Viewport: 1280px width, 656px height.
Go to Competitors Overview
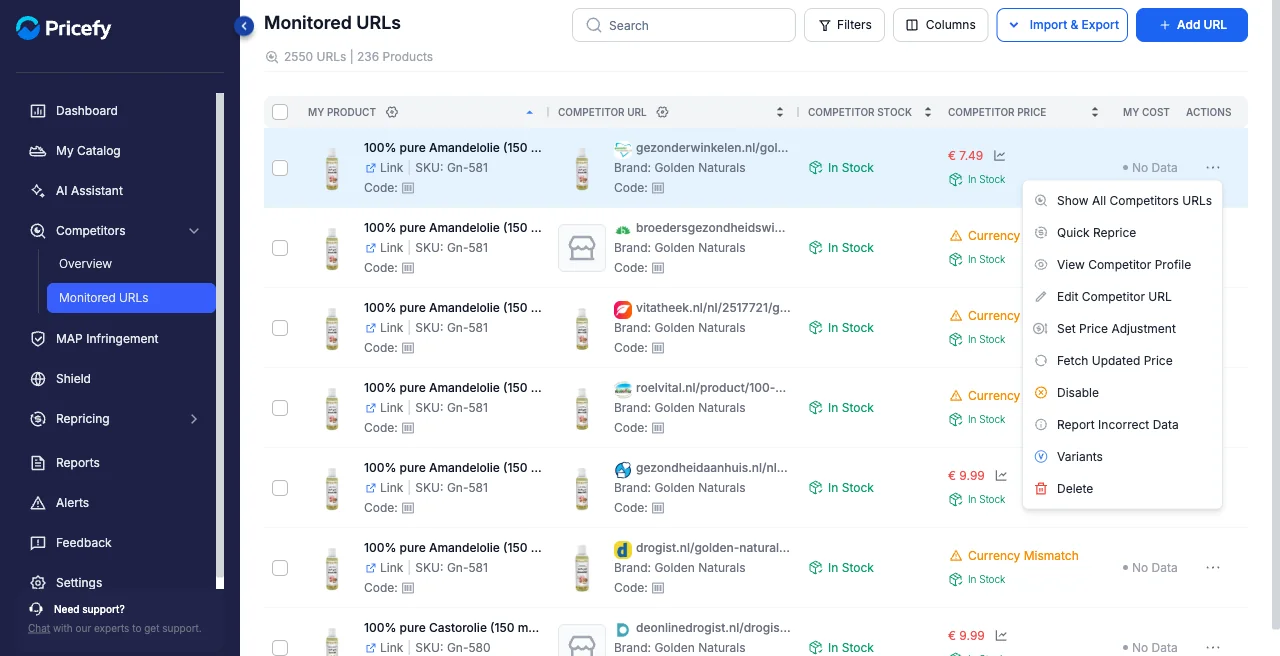[x=85, y=264]
